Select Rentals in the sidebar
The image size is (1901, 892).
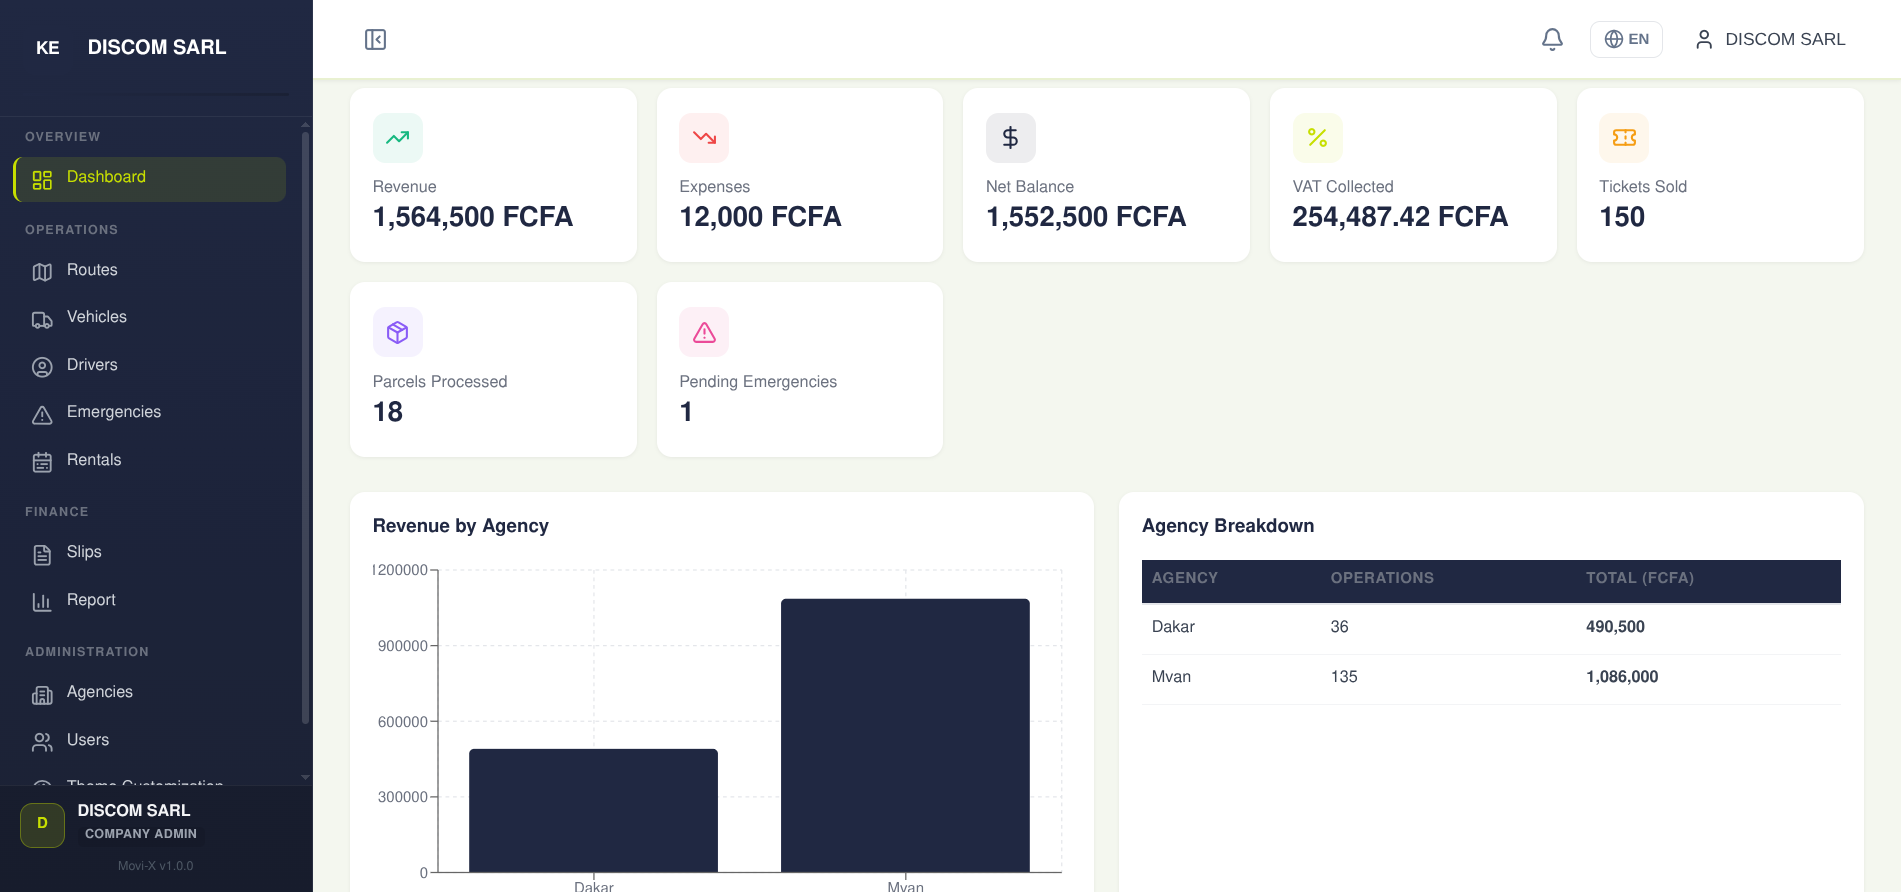pyautogui.click(x=150, y=461)
